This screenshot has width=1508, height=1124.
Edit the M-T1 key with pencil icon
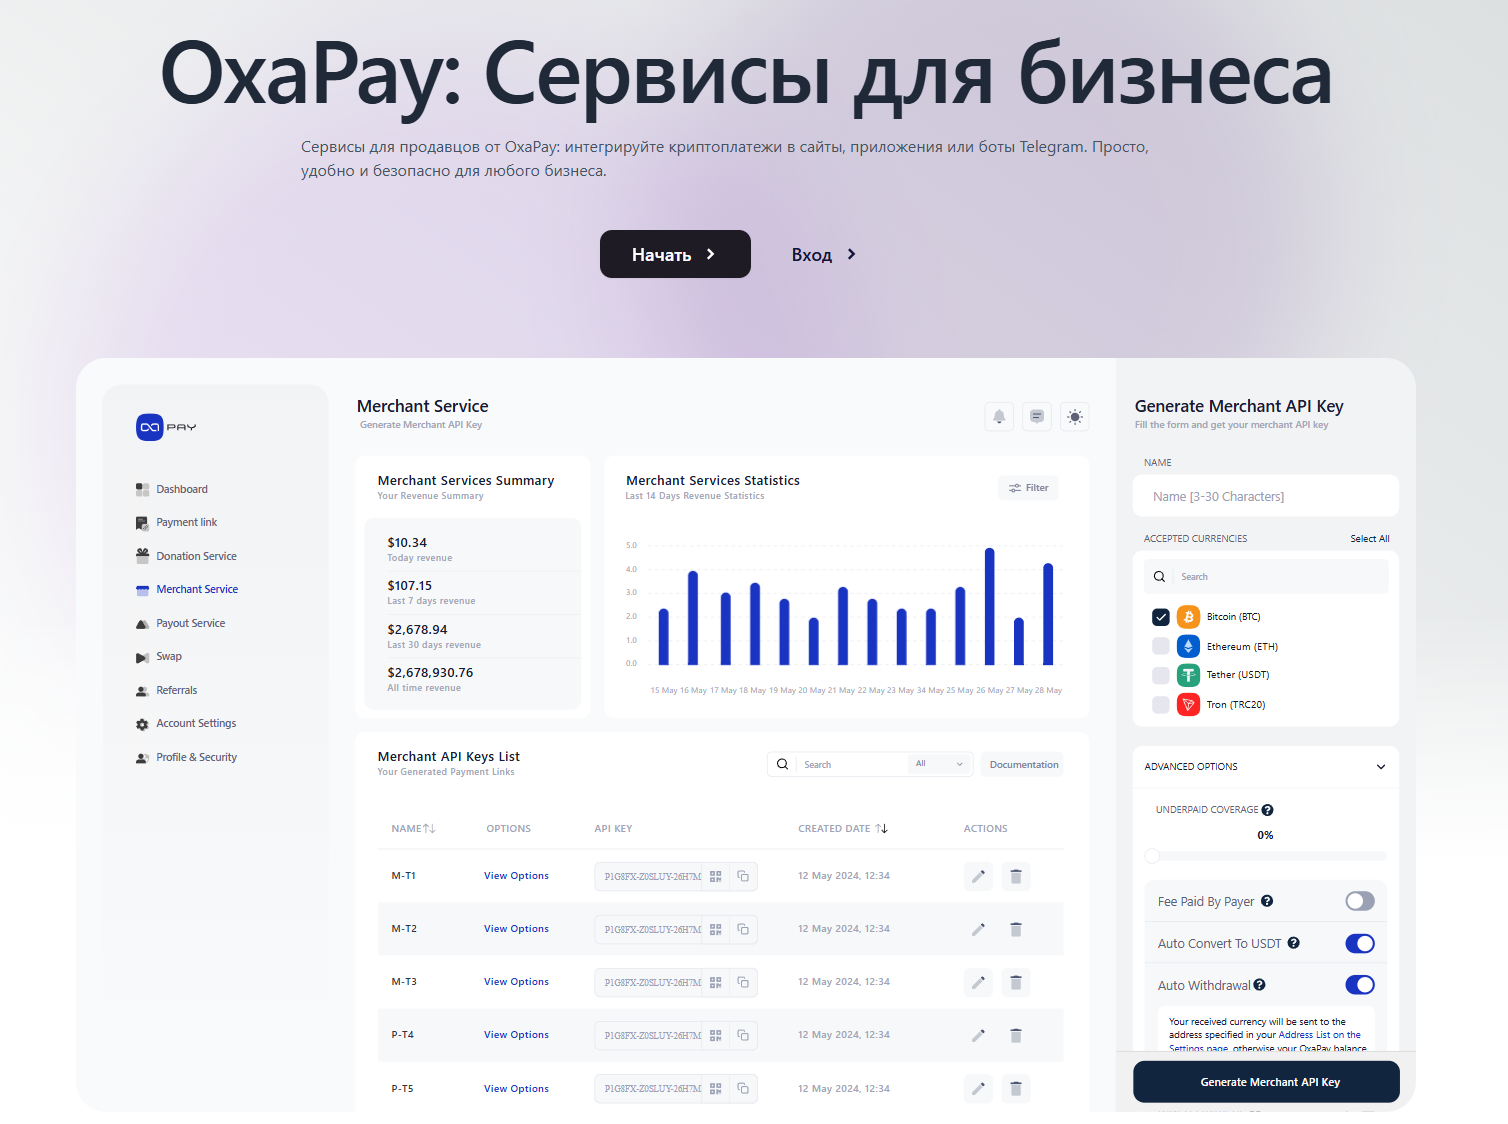(979, 876)
